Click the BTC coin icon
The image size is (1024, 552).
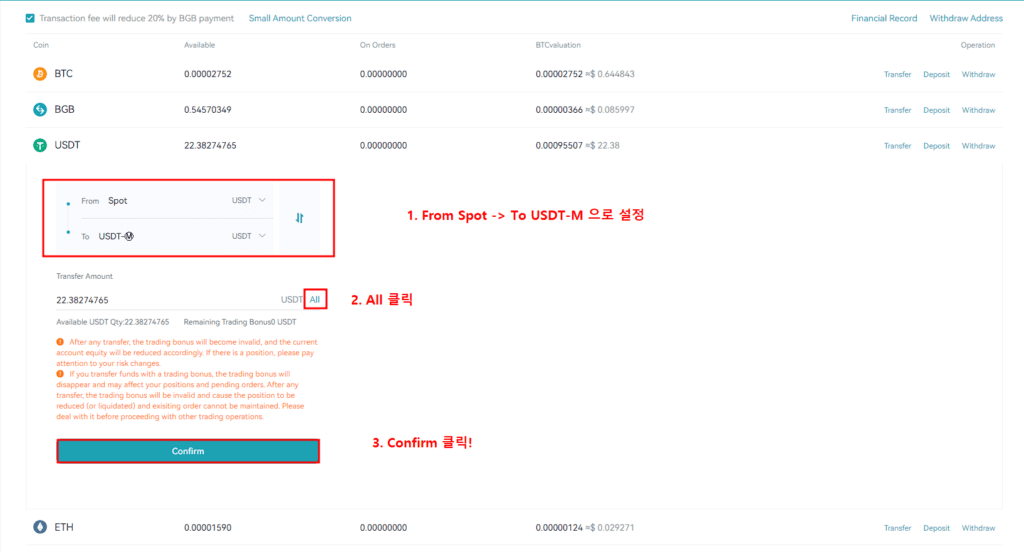(40, 74)
